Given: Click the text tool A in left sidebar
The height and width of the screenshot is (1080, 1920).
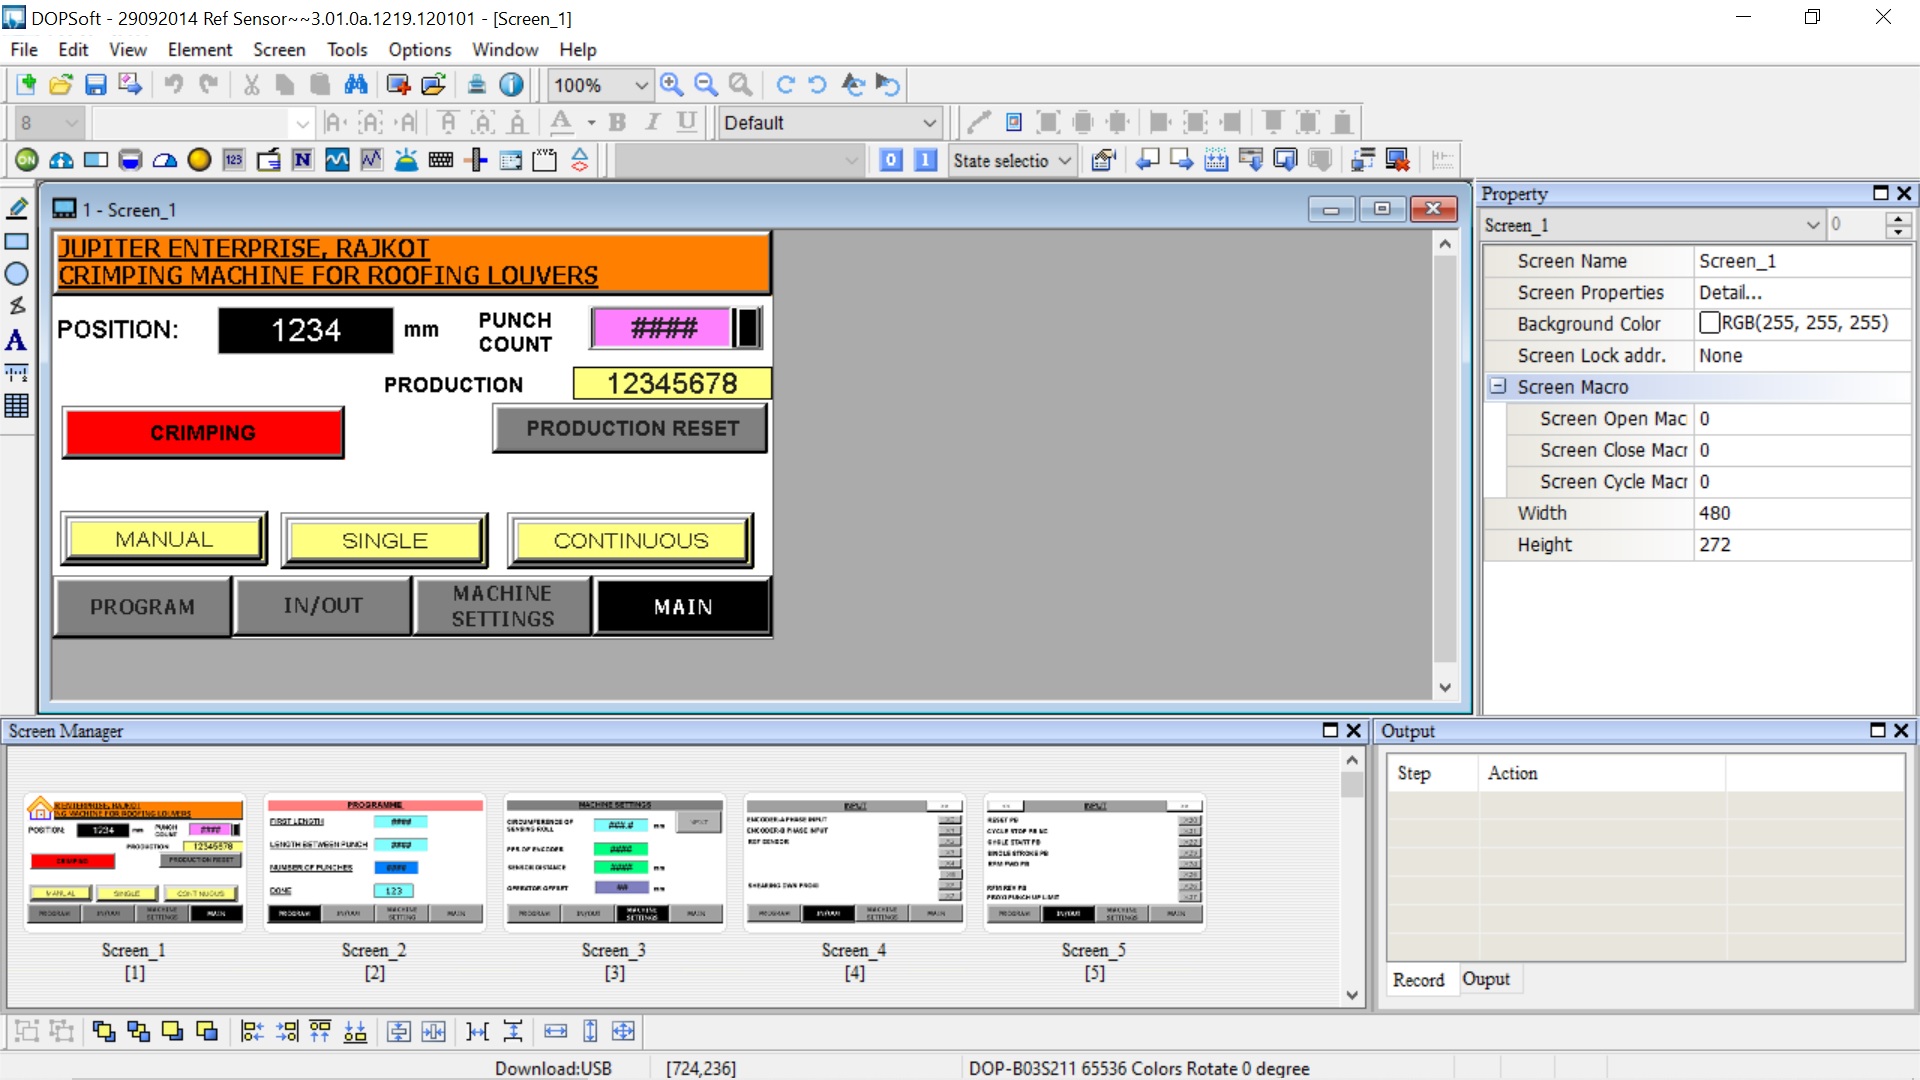Looking at the screenshot, I should pos(16,341).
